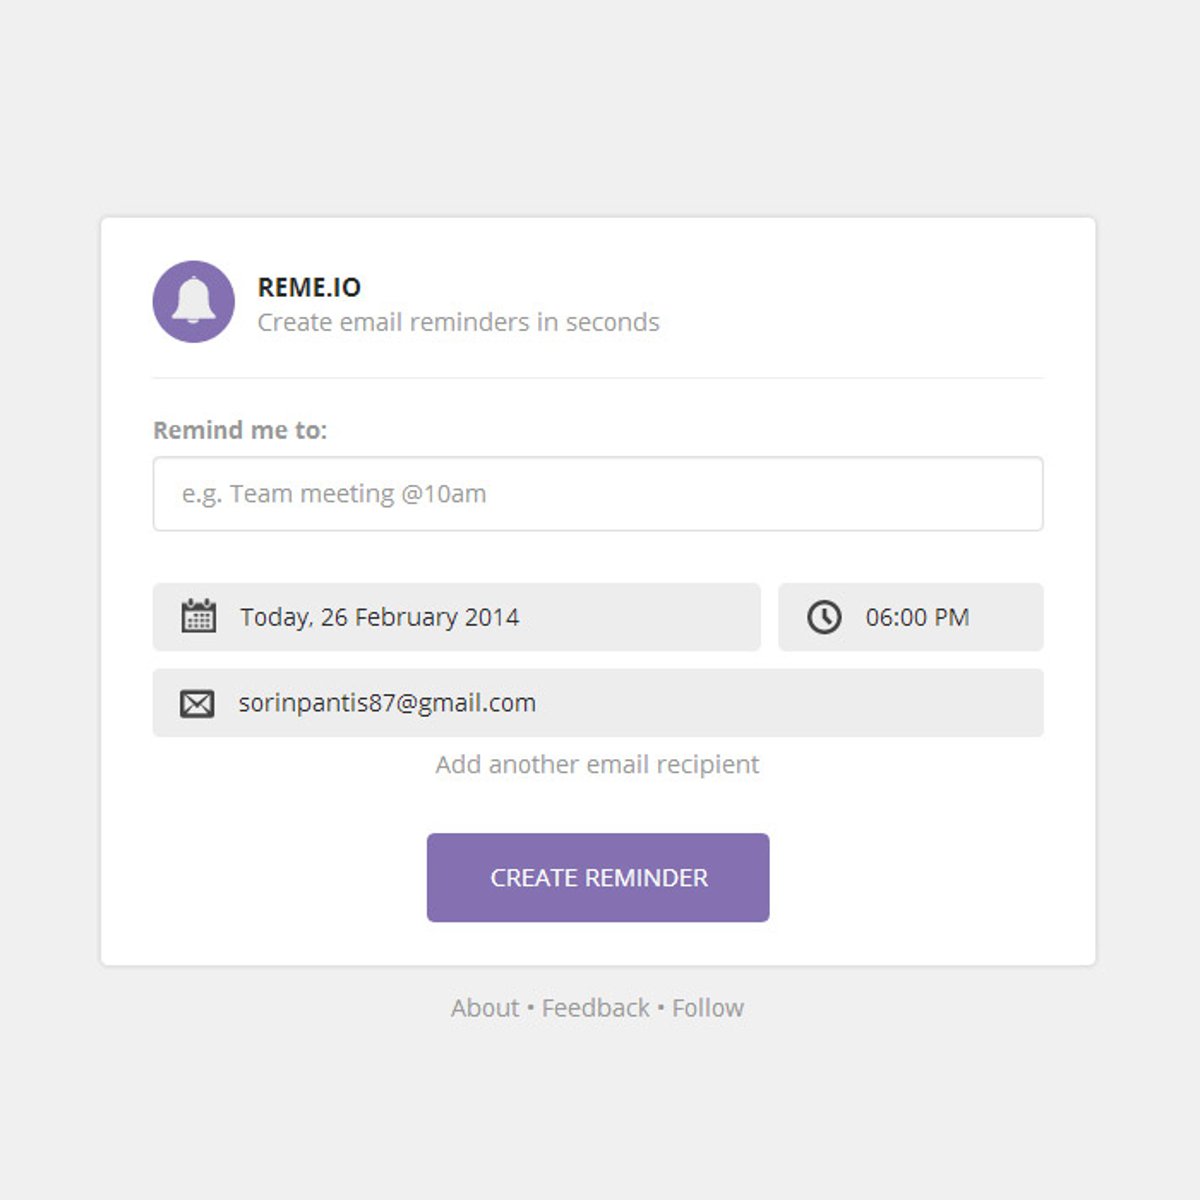This screenshot has width=1200, height=1200.
Task: Click 'PM' in the time field
Action: point(951,617)
